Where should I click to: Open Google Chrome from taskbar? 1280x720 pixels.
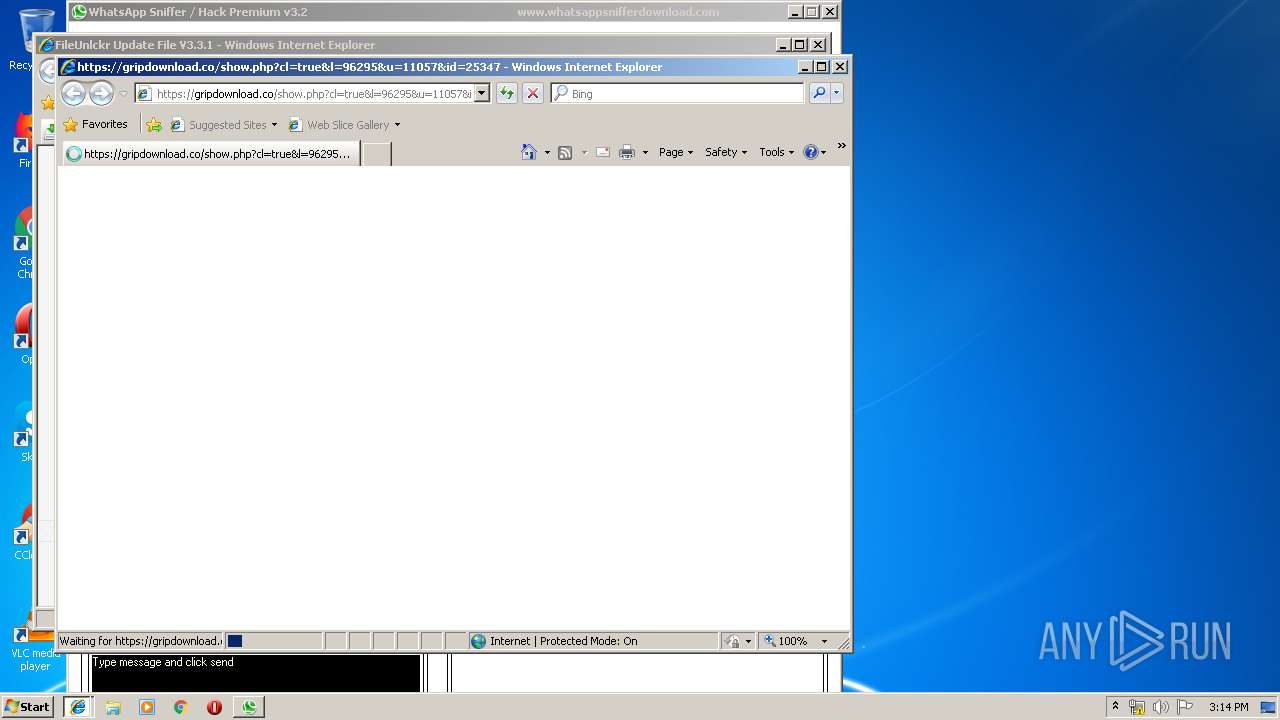pos(181,707)
